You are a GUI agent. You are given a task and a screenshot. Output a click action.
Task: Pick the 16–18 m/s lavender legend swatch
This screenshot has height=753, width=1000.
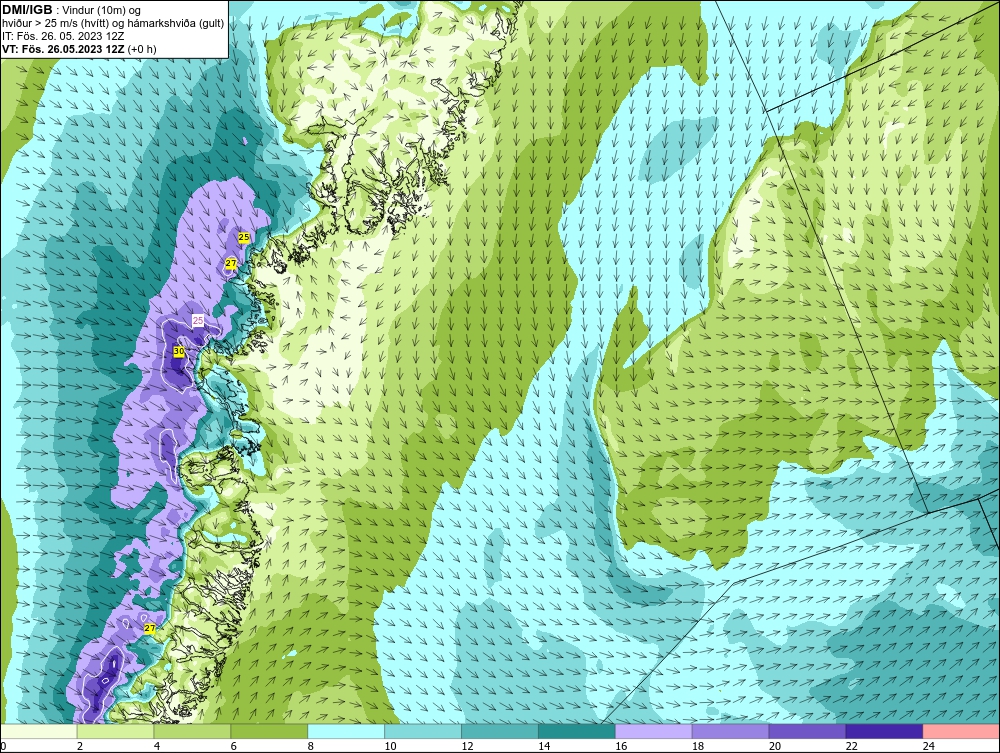coord(653,731)
